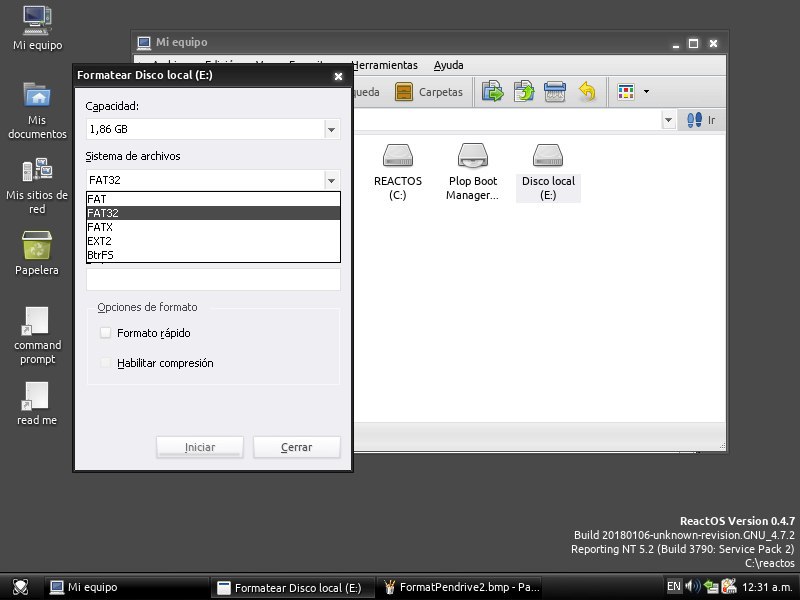Launch command prompt shortcut
The height and width of the screenshot is (600, 800).
click(x=37, y=336)
